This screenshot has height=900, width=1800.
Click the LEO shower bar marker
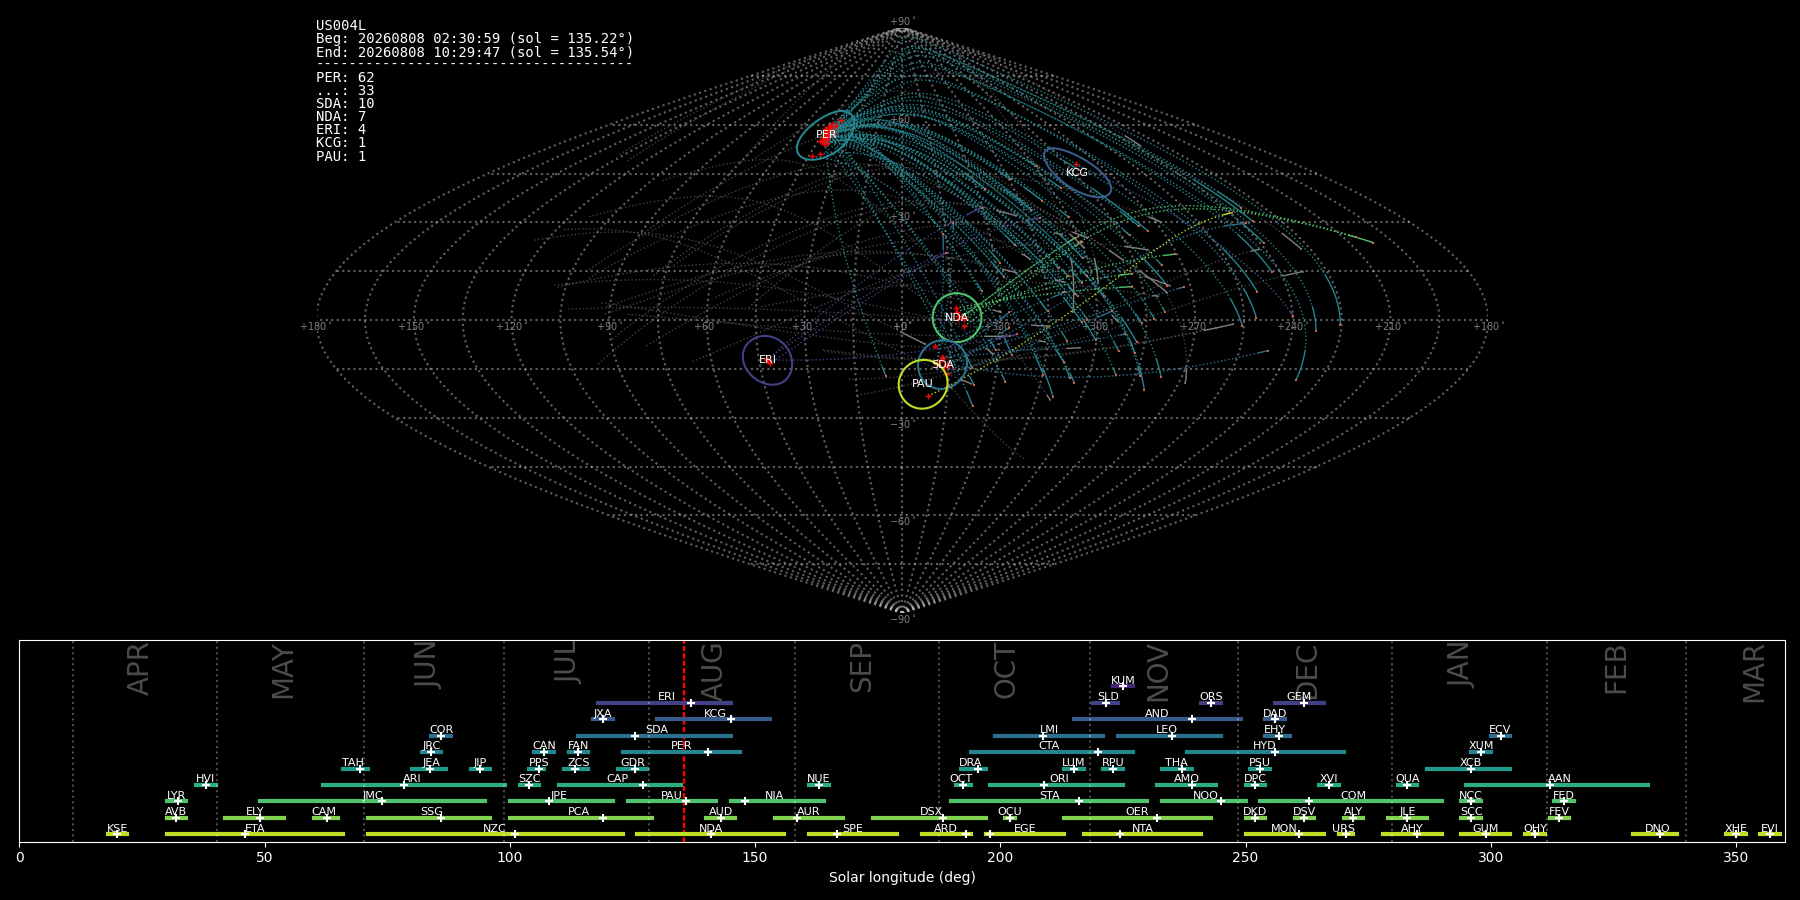coord(1169,736)
